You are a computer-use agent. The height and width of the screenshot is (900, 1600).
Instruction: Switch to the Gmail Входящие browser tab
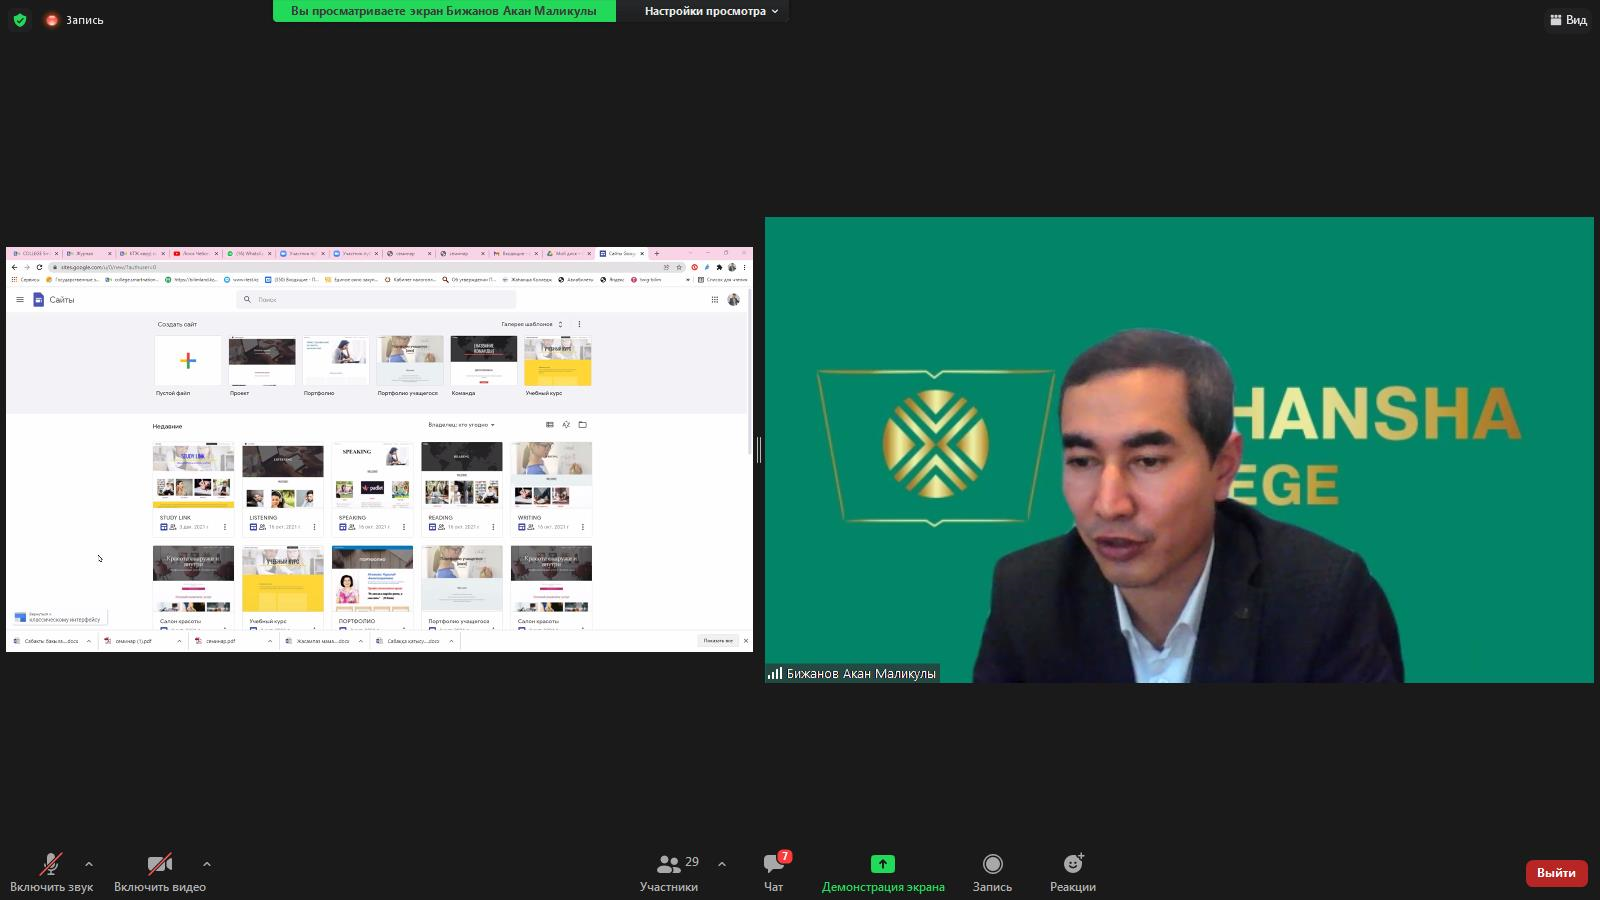pyautogui.click(x=516, y=253)
